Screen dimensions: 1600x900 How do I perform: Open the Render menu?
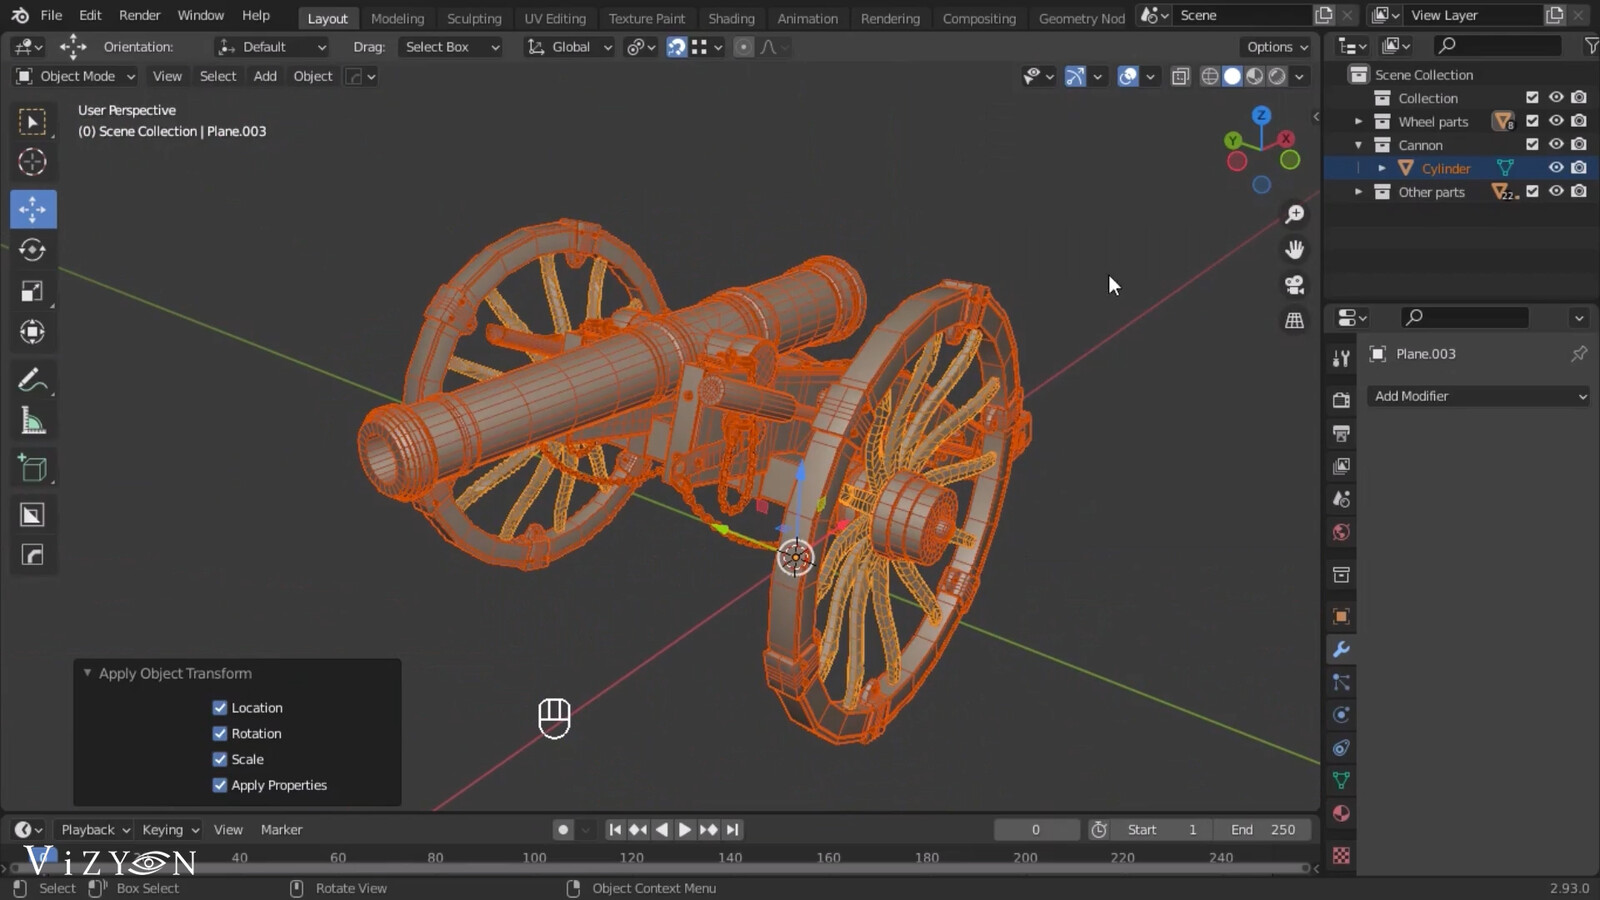pyautogui.click(x=139, y=15)
